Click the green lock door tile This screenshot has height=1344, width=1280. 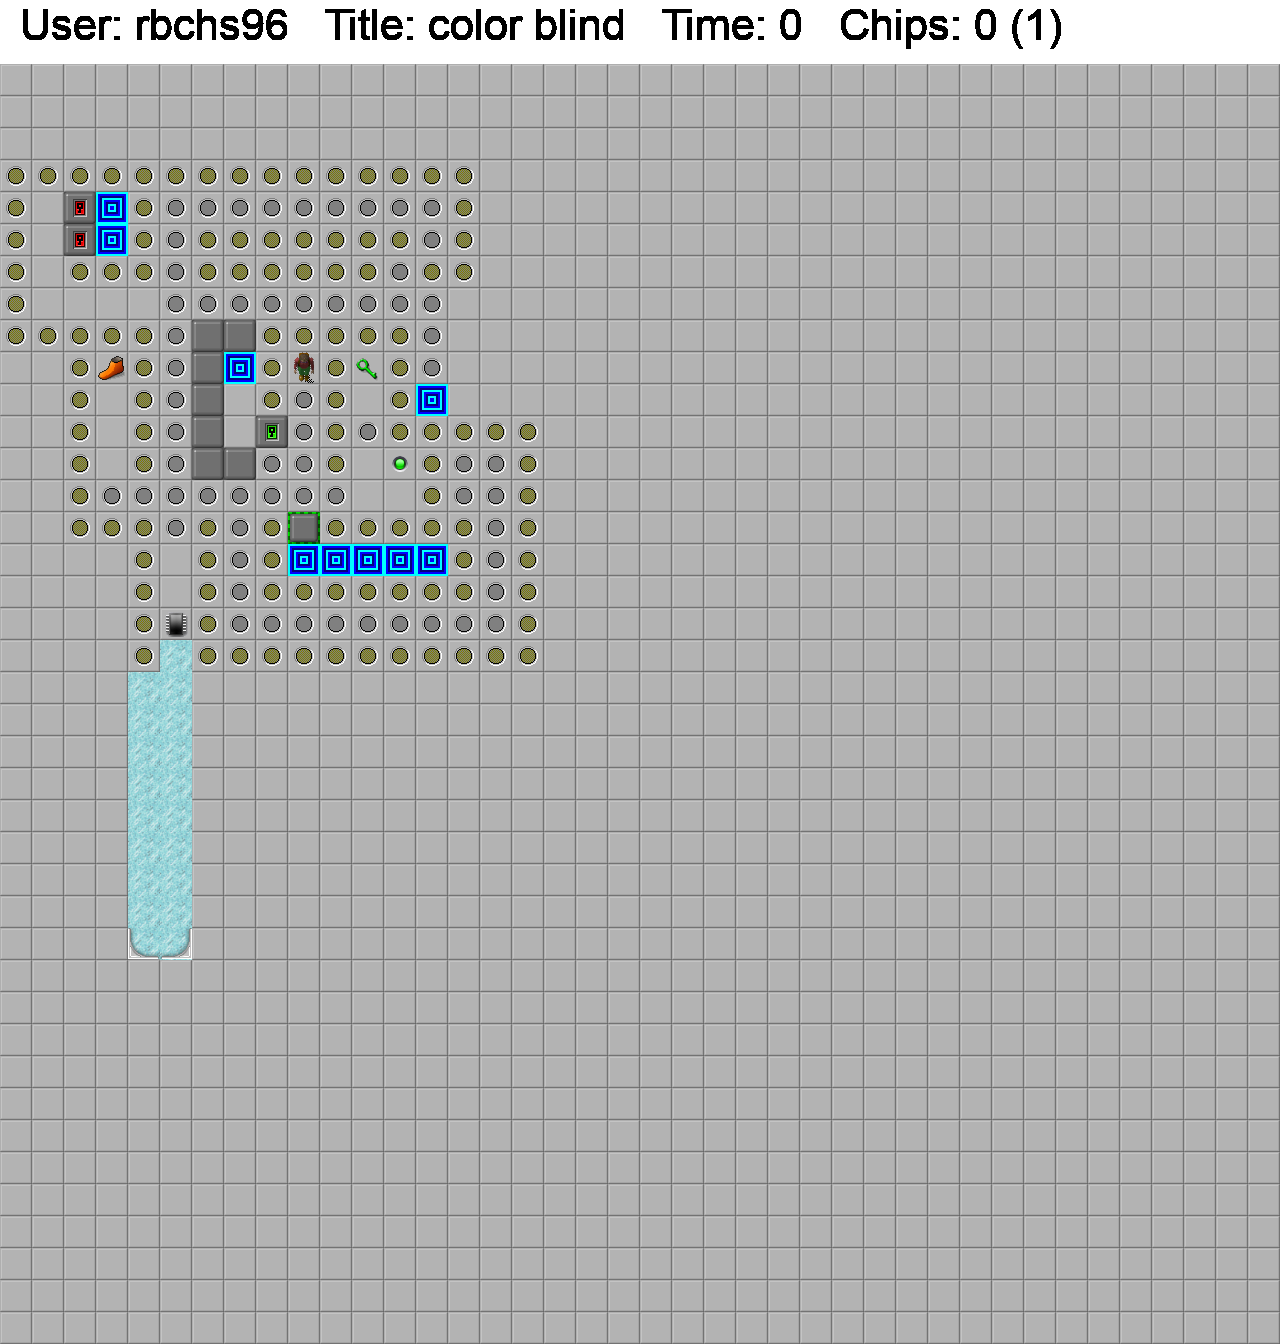point(272,432)
